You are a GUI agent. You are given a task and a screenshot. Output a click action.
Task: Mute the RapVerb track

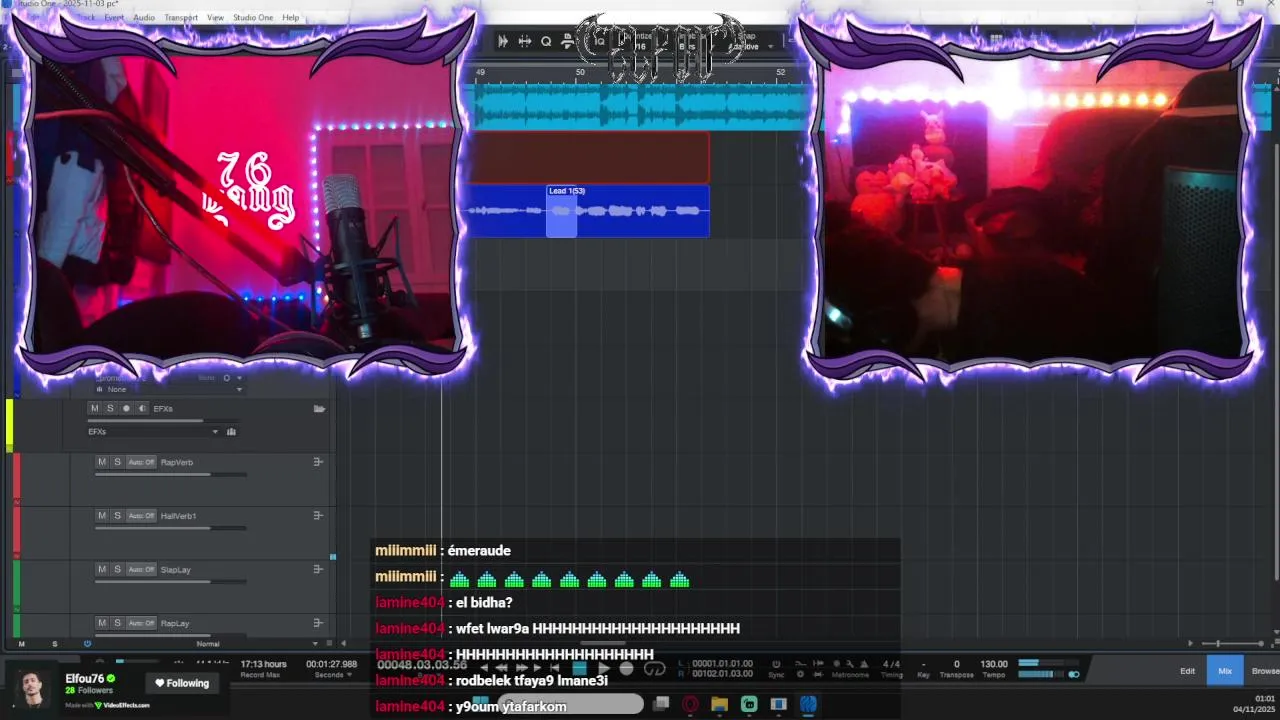pos(101,462)
